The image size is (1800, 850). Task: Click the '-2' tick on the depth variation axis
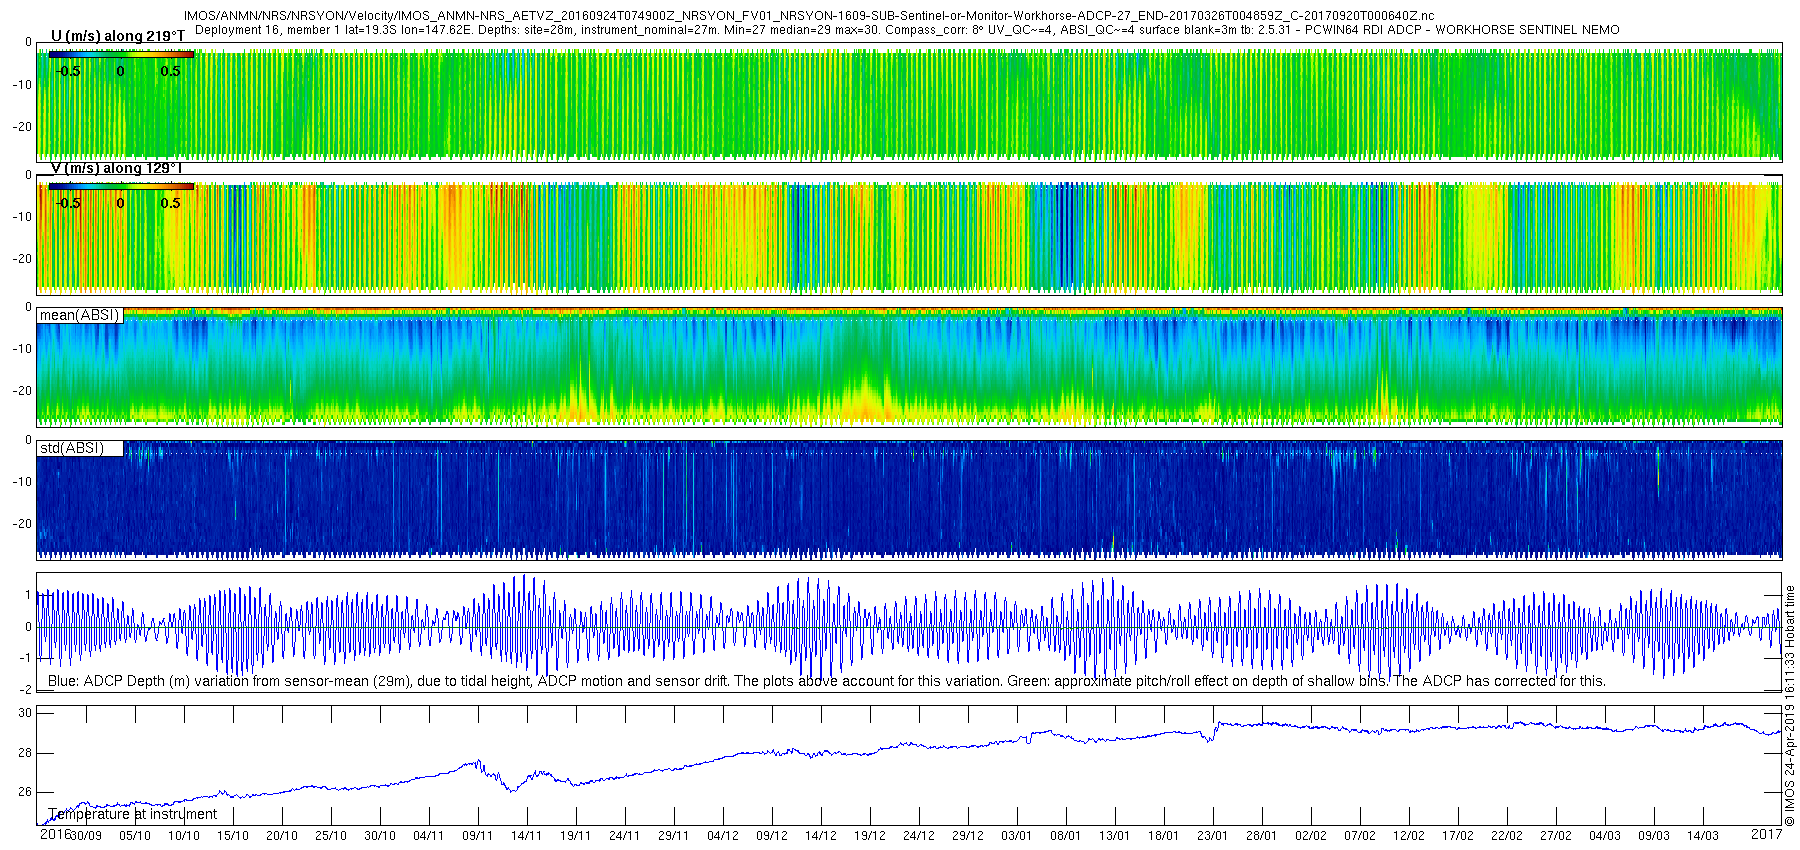coord(25,690)
